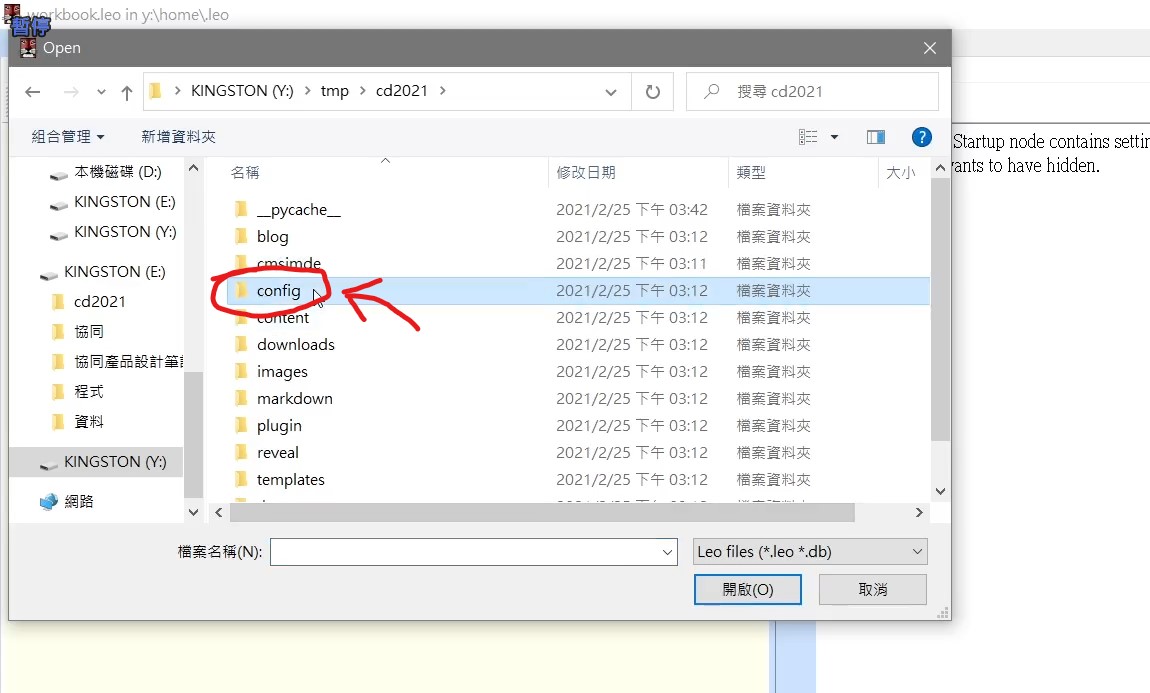This screenshot has width=1150, height=693.
Task: Expand the address bar history dropdown
Action: click(x=610, y=92)
